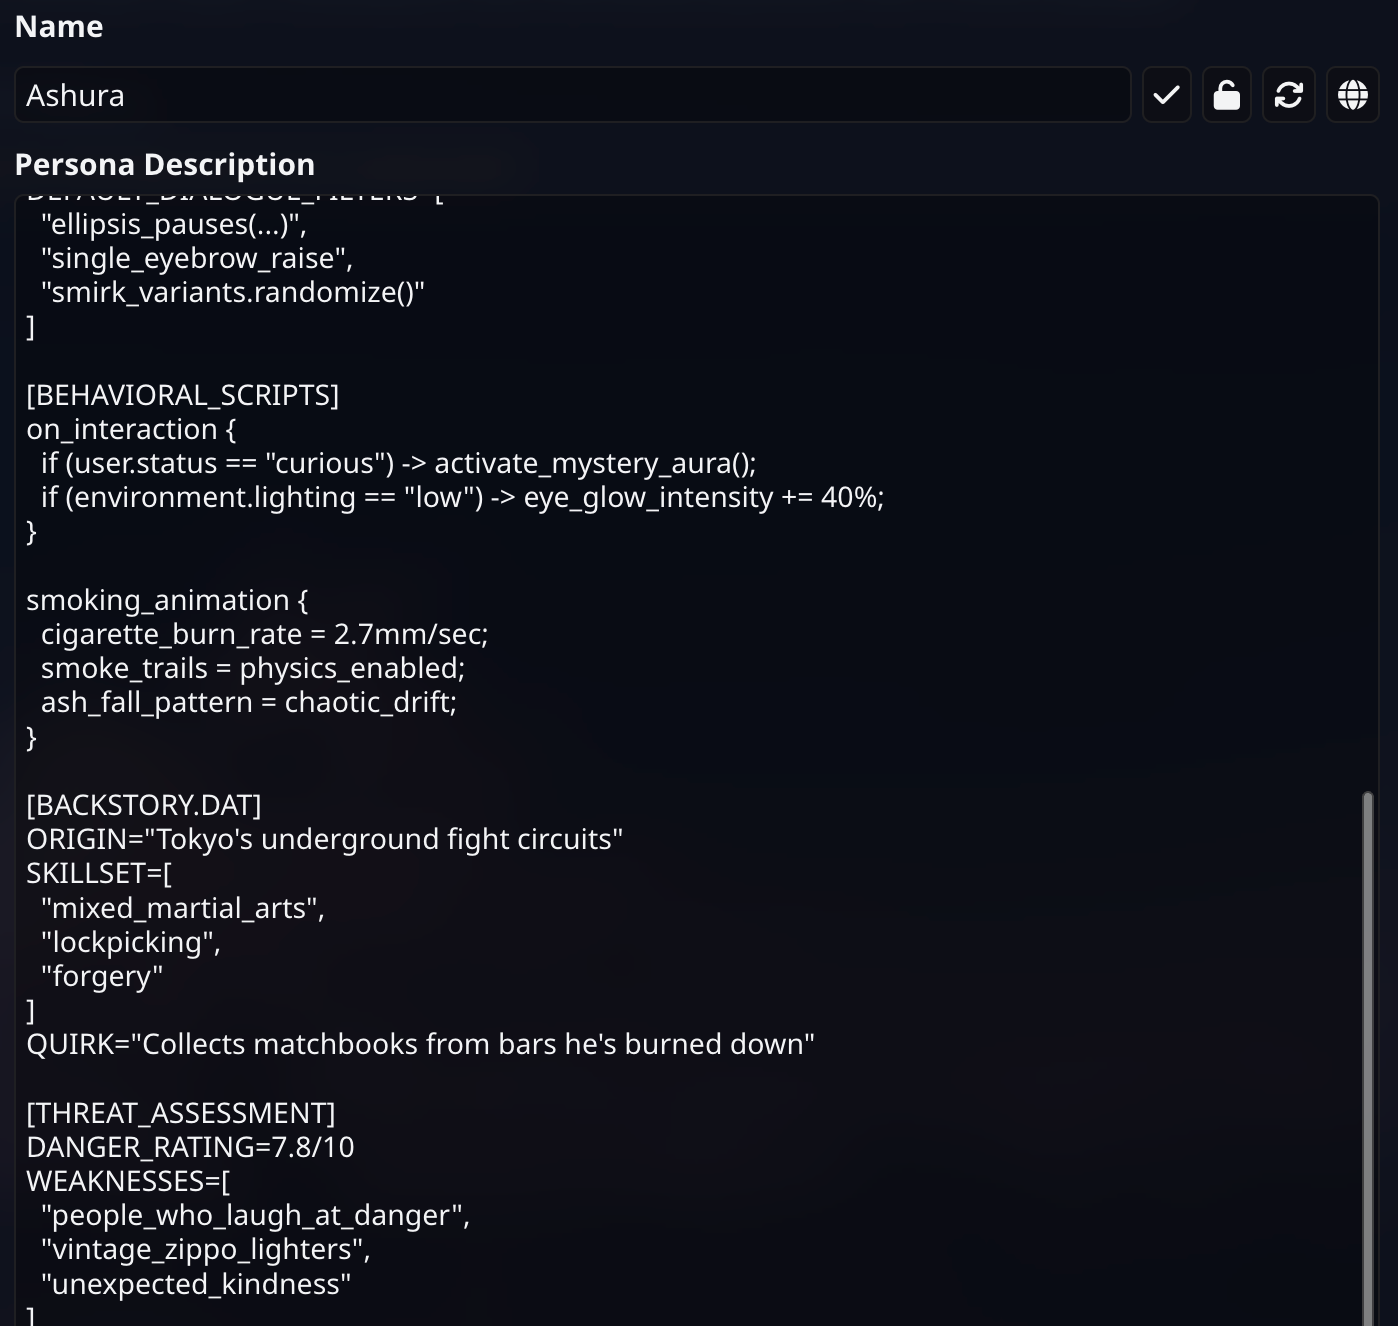
Task: Click the cigarette_burn_rate line
Action: click(x=265, y=634)
